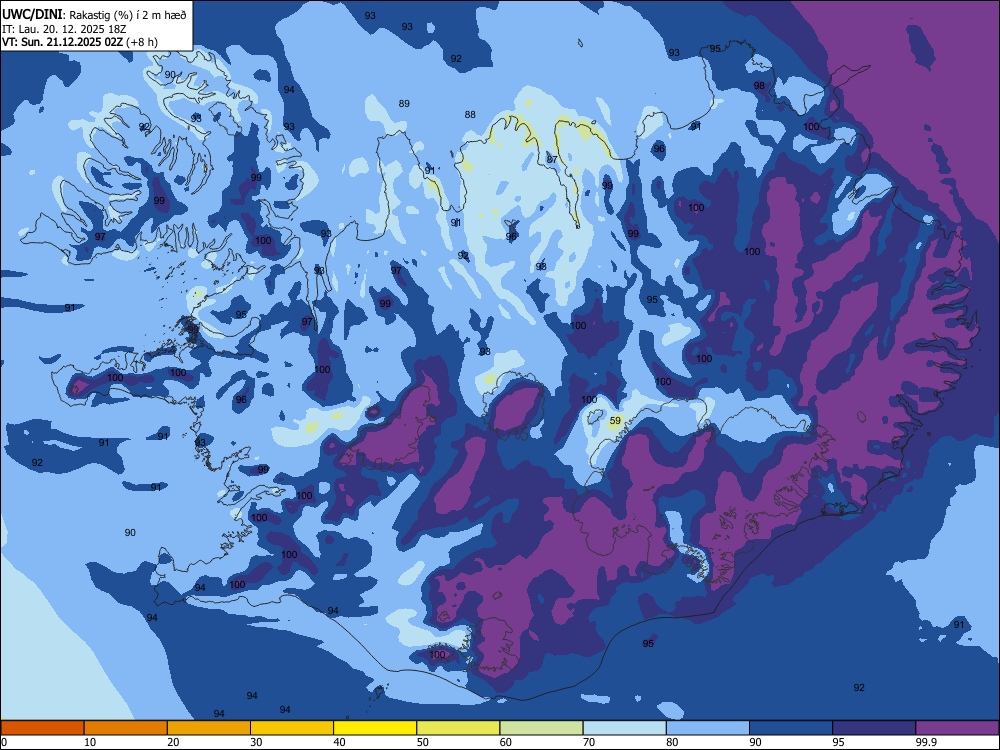Click the 'IT: Lau. 20. 12. 2025 18Z' line
This screenshot has height=750, width=1000.
coord(64,29)
